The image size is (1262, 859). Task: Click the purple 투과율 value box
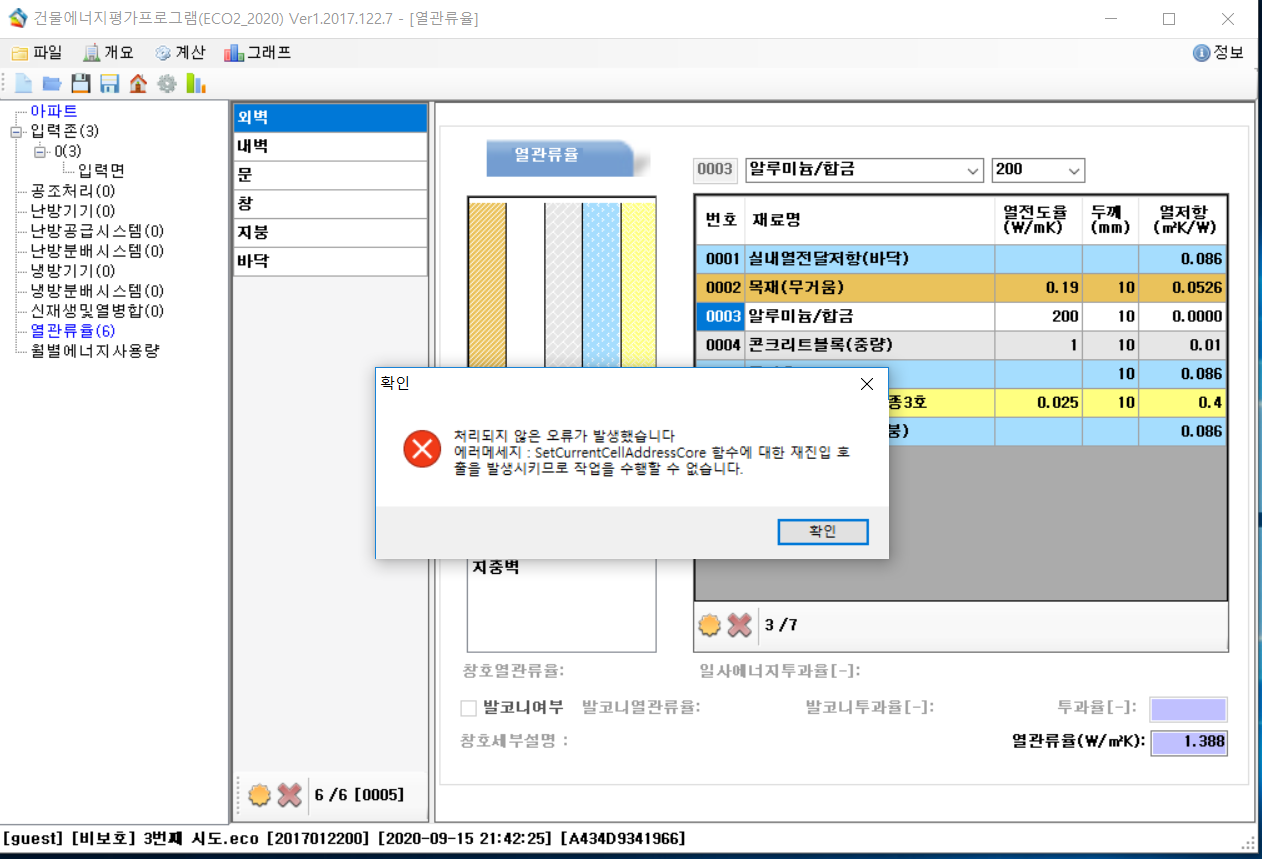(1188, 709)
